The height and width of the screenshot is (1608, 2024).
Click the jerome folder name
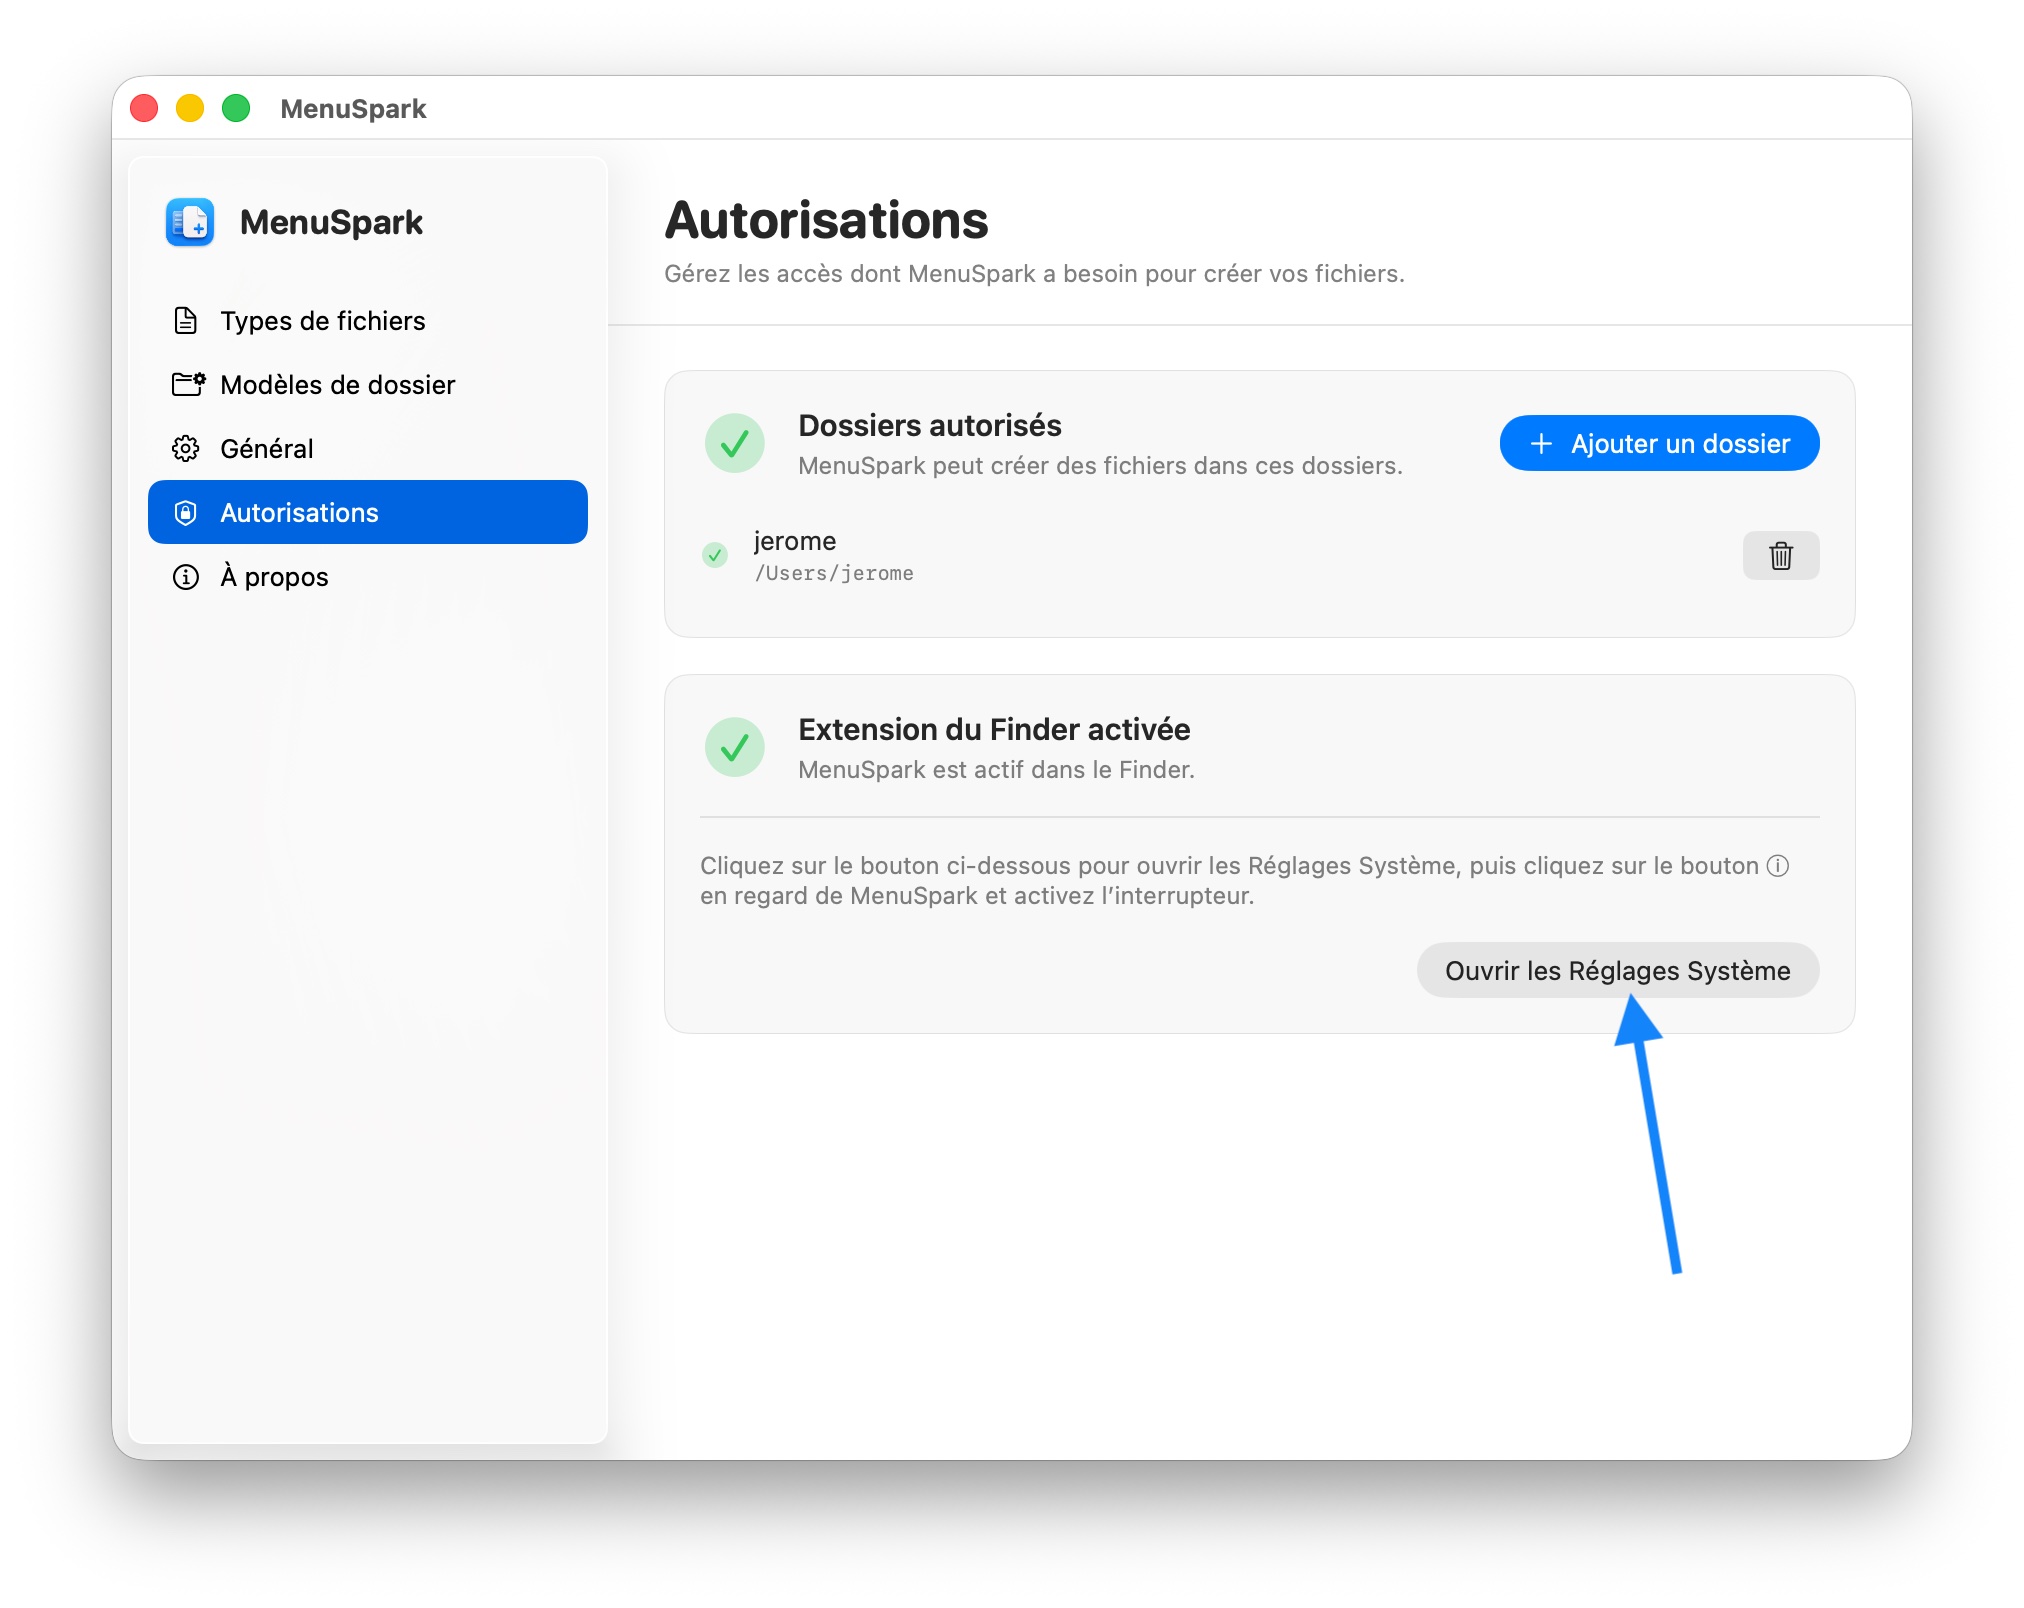795,541
